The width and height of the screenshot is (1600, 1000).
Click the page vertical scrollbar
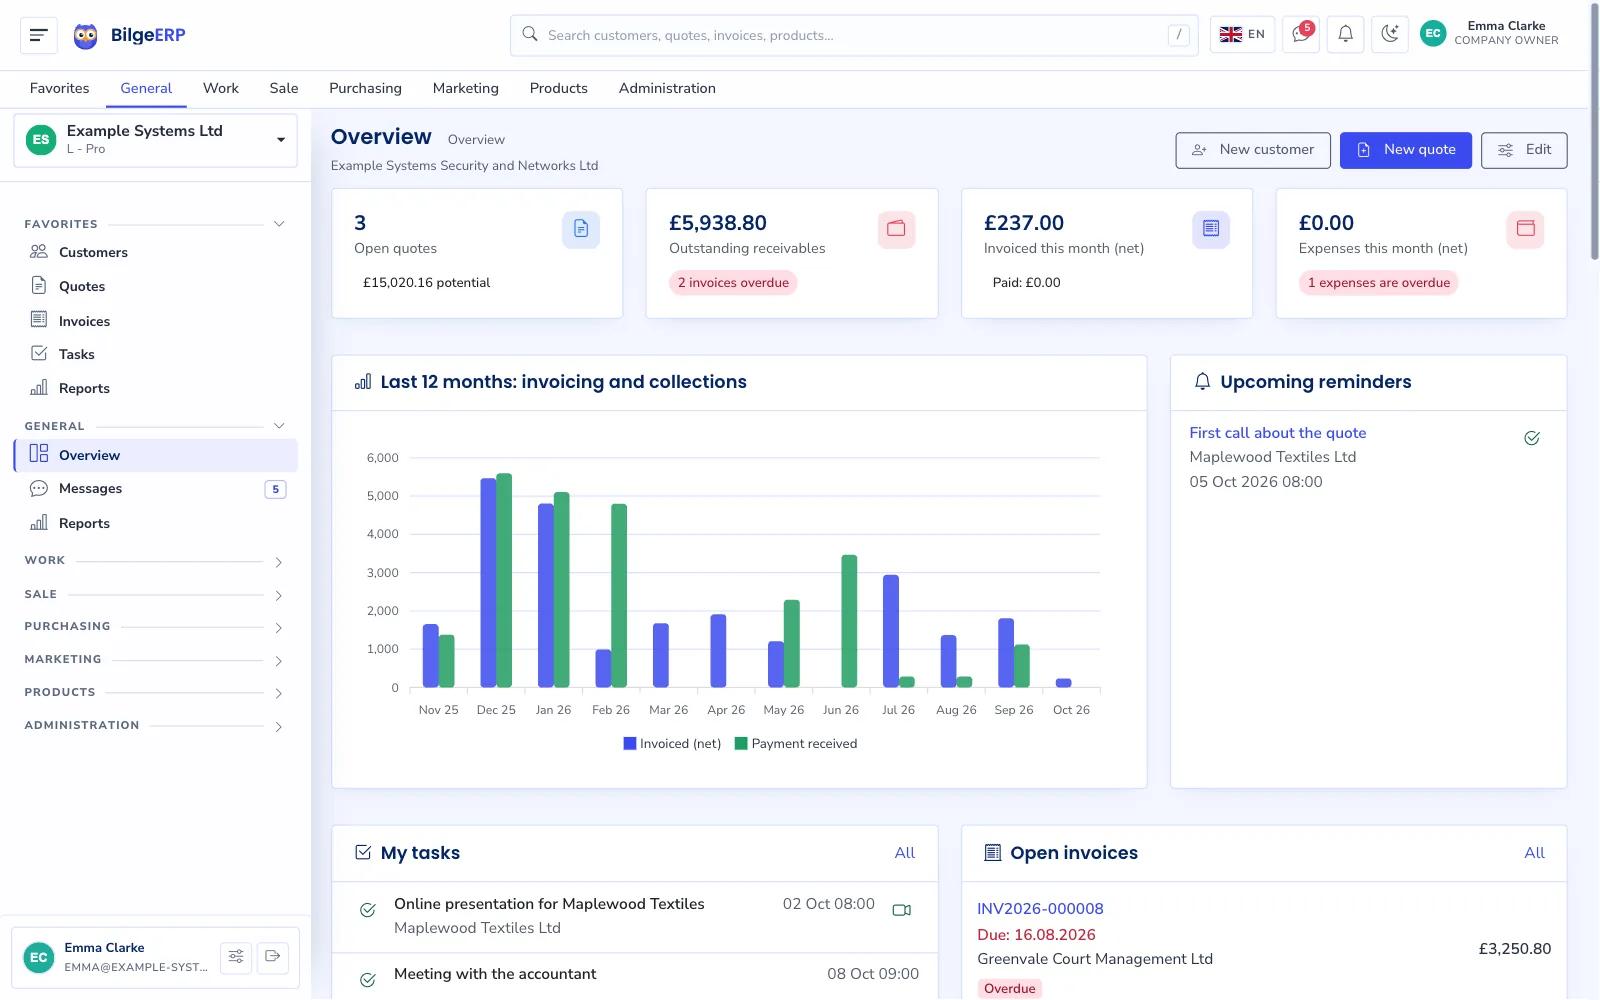click(x=1594, y=133)
